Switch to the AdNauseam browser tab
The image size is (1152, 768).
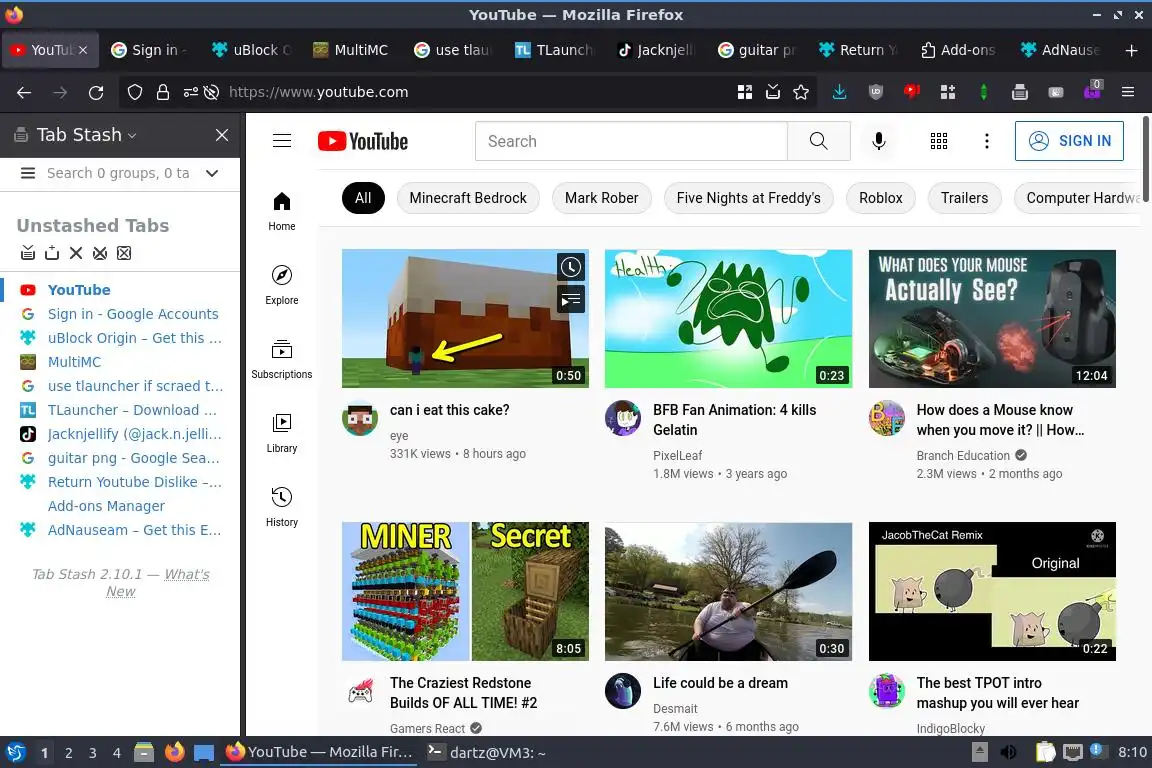1060,50
